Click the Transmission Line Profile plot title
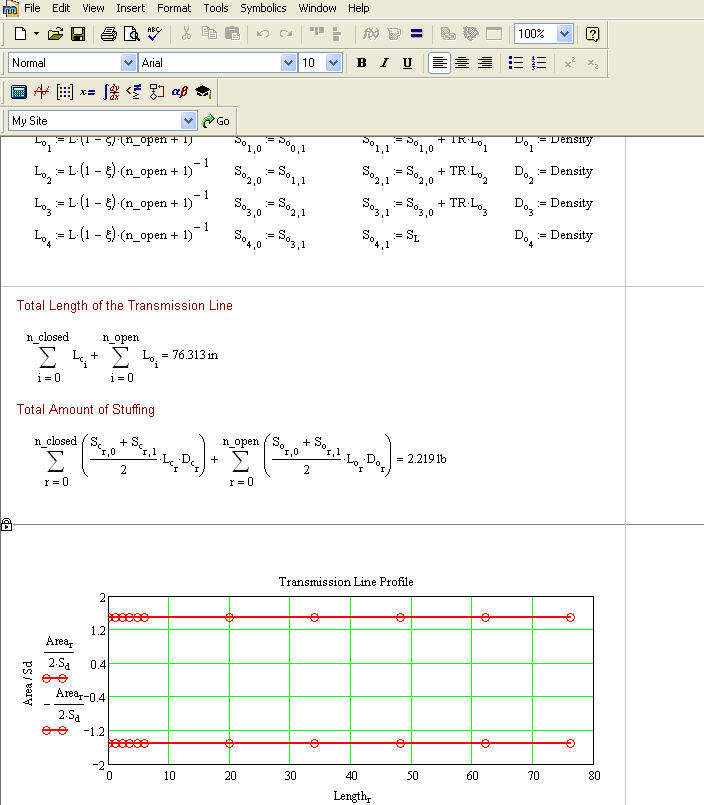 346,582
